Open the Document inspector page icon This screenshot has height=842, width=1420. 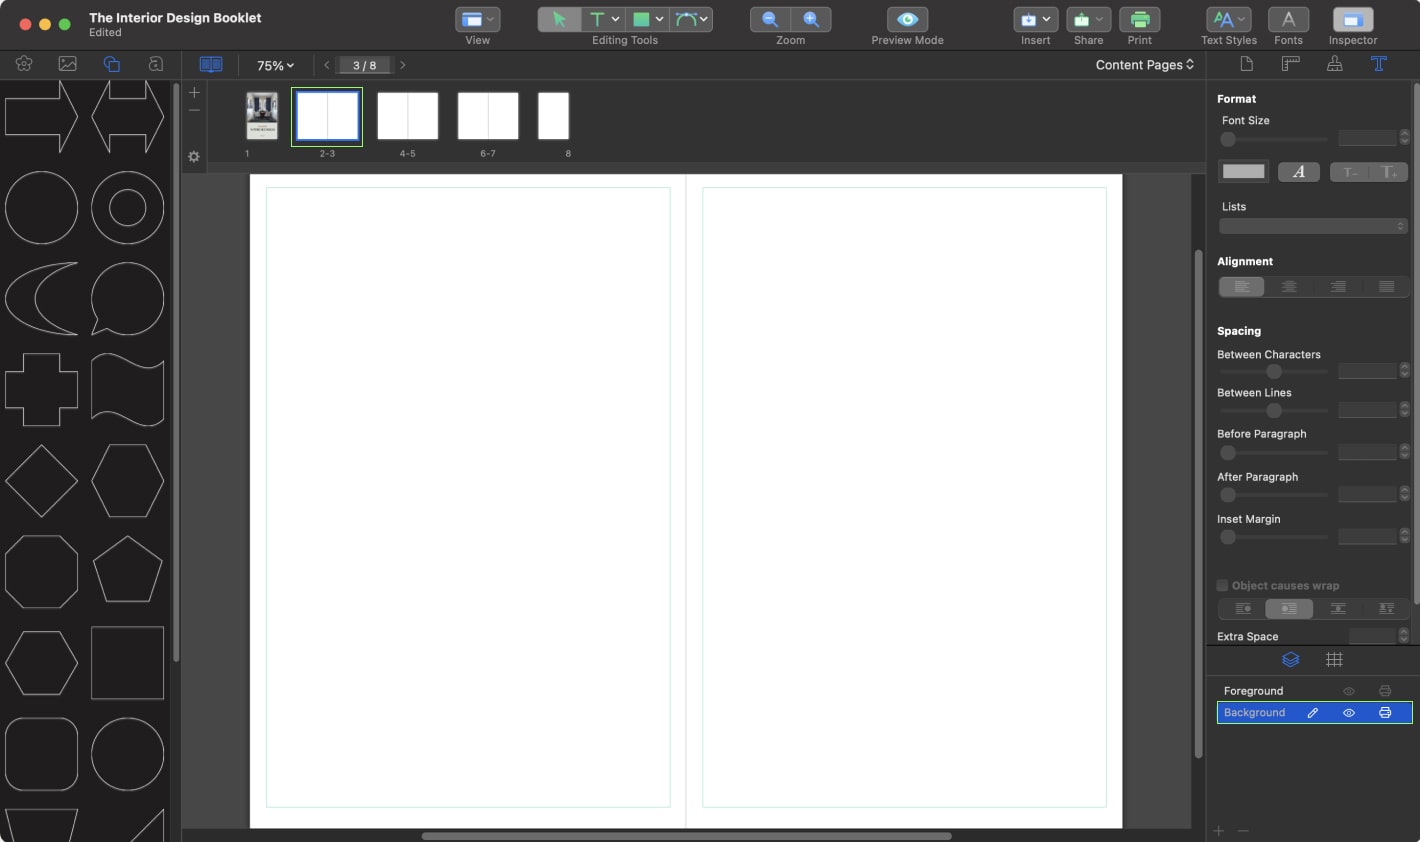1245,64
